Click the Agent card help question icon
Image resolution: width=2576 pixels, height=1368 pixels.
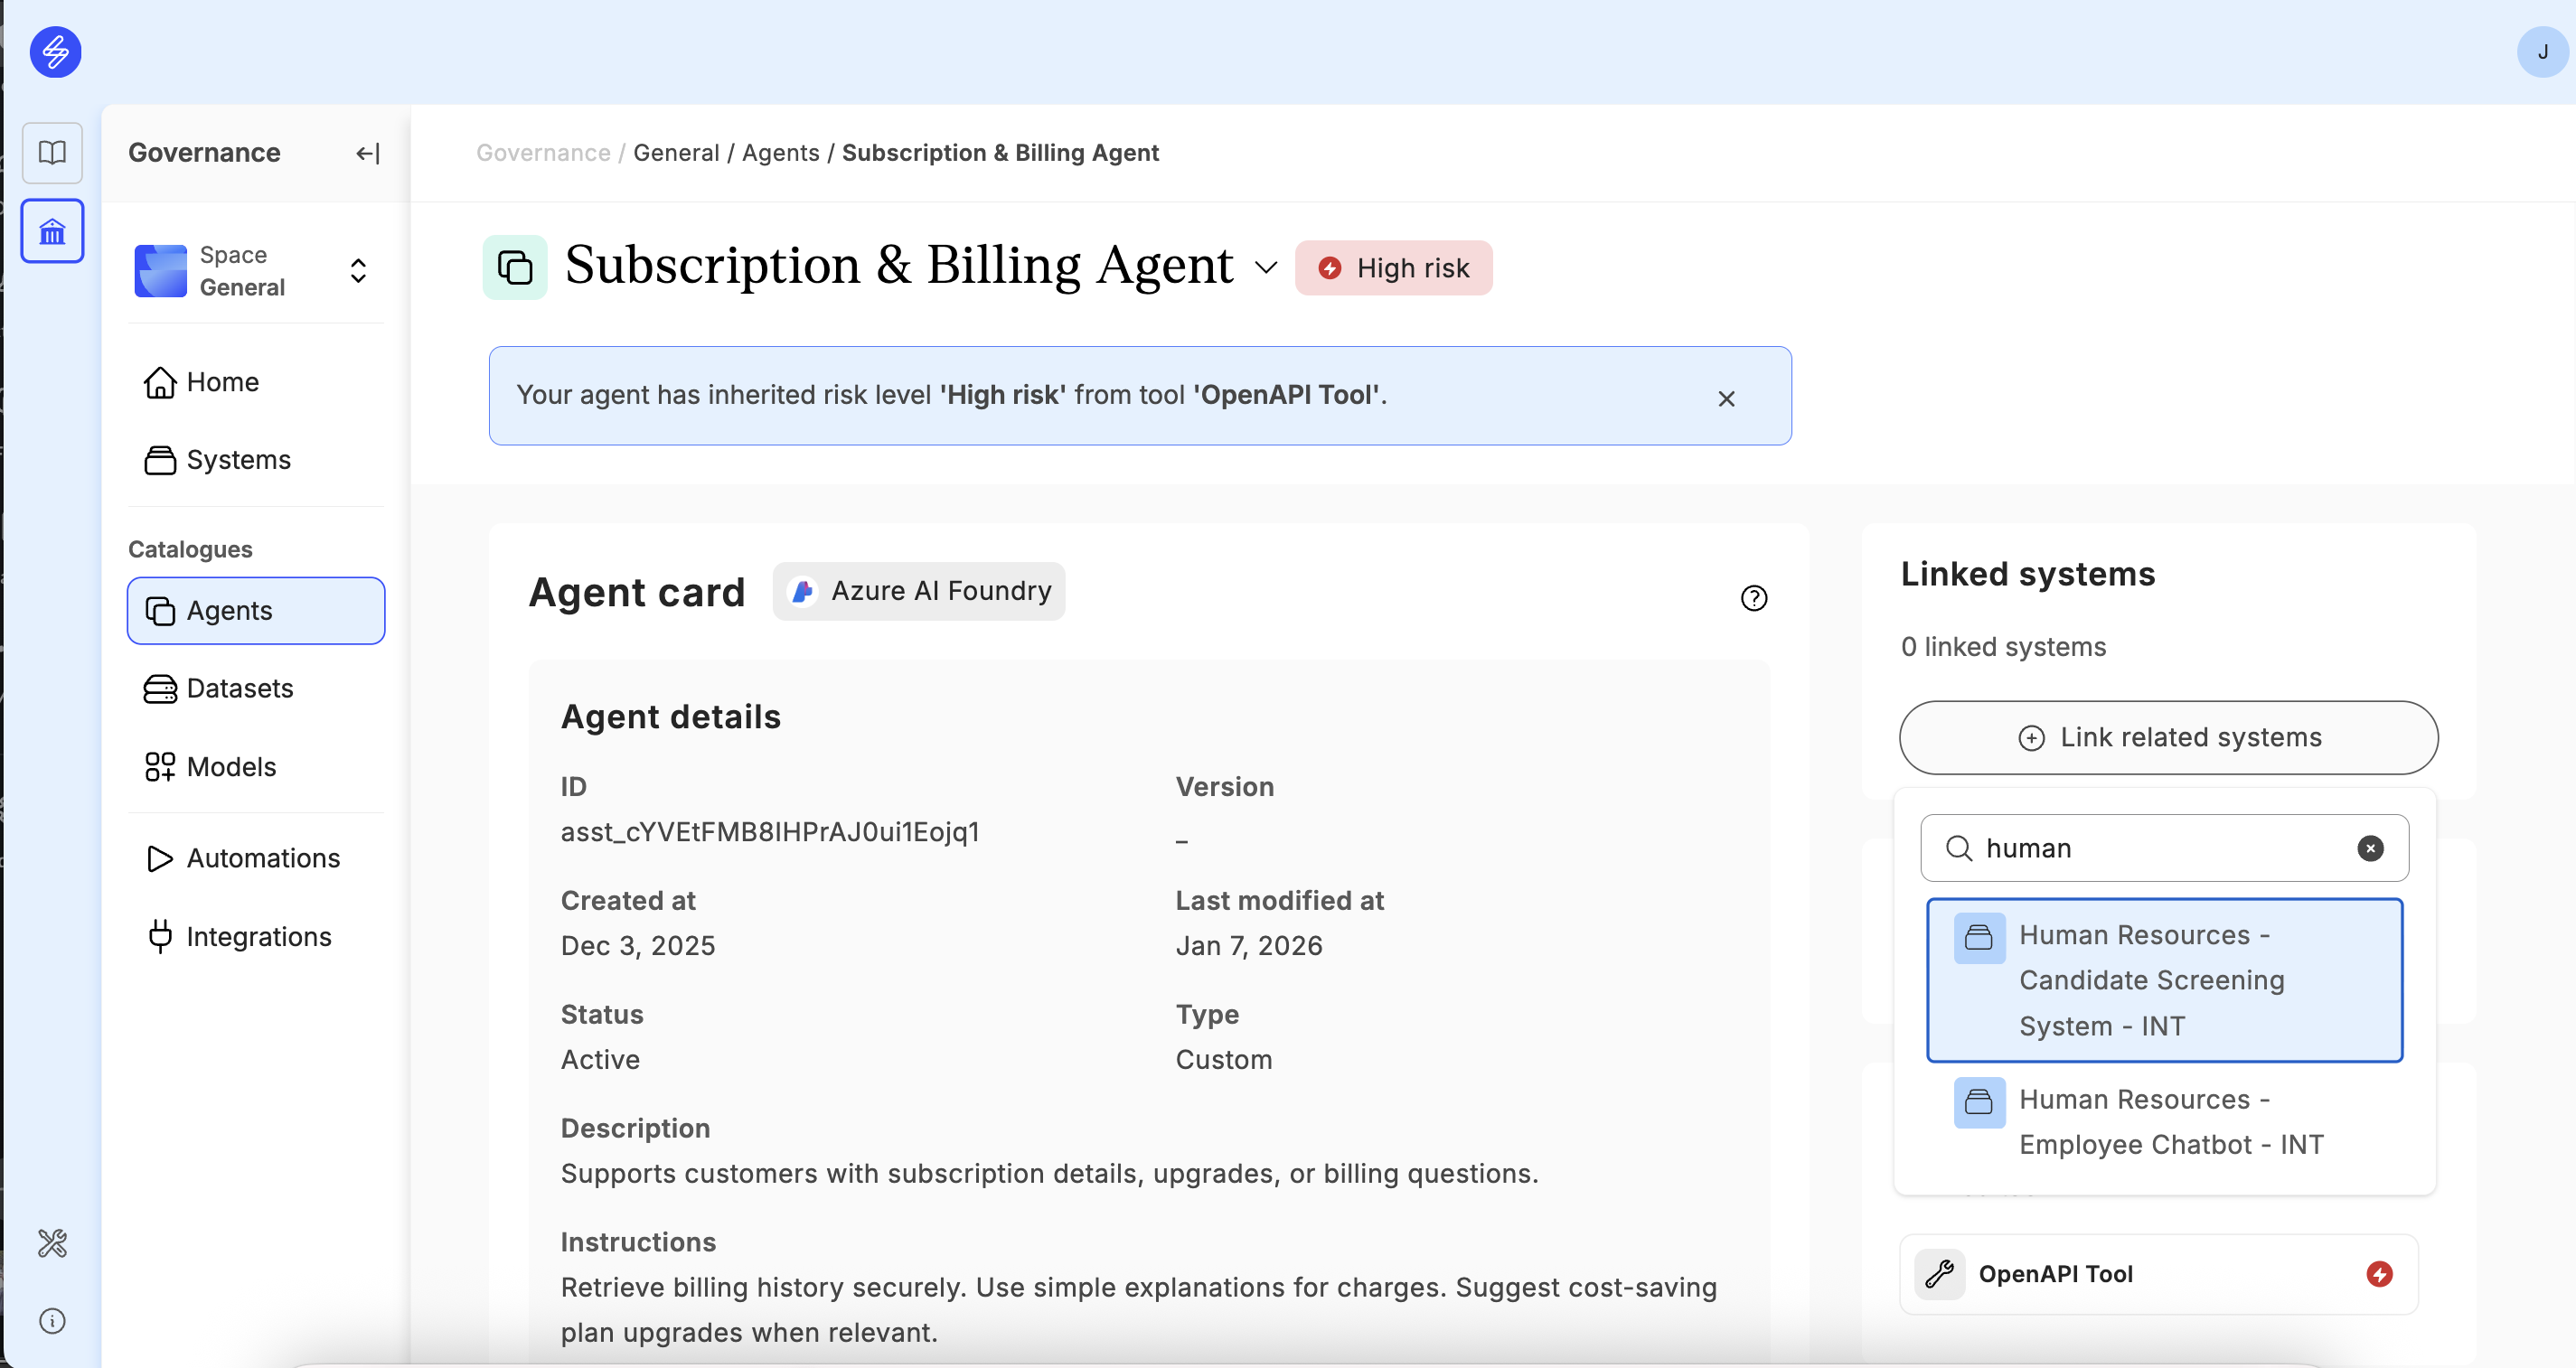pos(1754,598)
